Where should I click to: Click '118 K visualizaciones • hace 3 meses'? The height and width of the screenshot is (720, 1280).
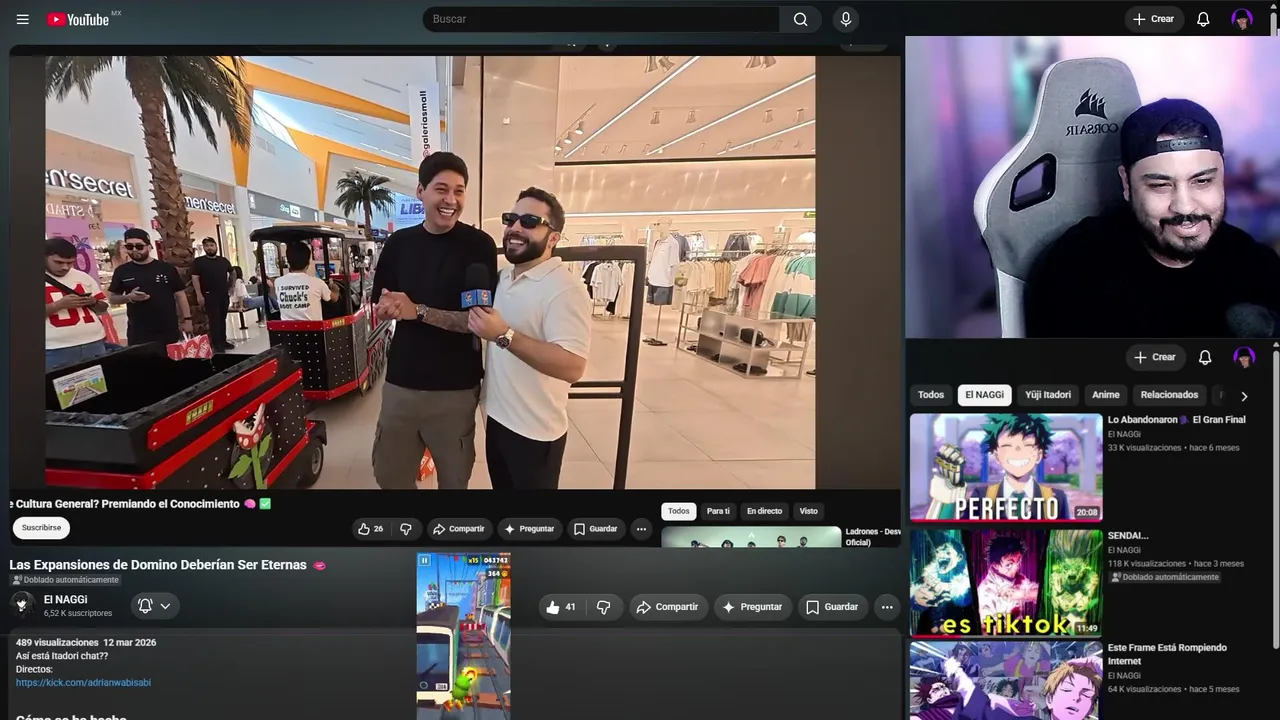click(x=1176, y=564)
